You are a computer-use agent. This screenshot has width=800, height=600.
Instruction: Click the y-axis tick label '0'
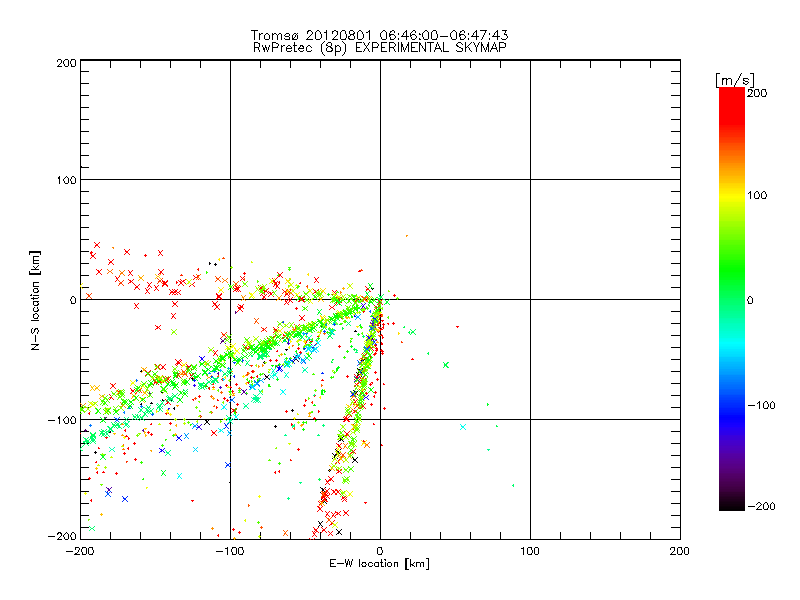tap(73, 301)
